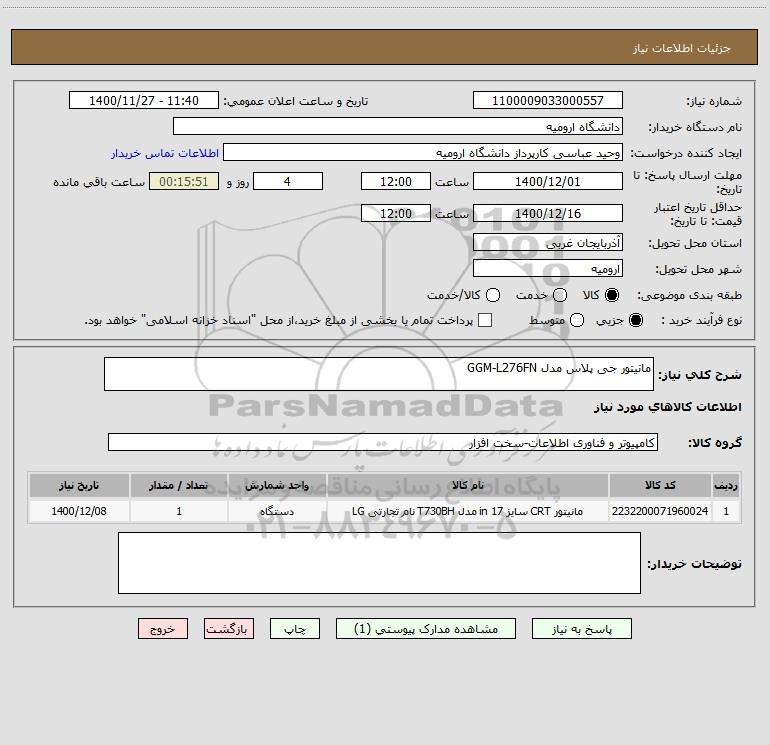The image size is (770, 745).
Task: Click the response deadline time 12:00 field
Action: 396,181
